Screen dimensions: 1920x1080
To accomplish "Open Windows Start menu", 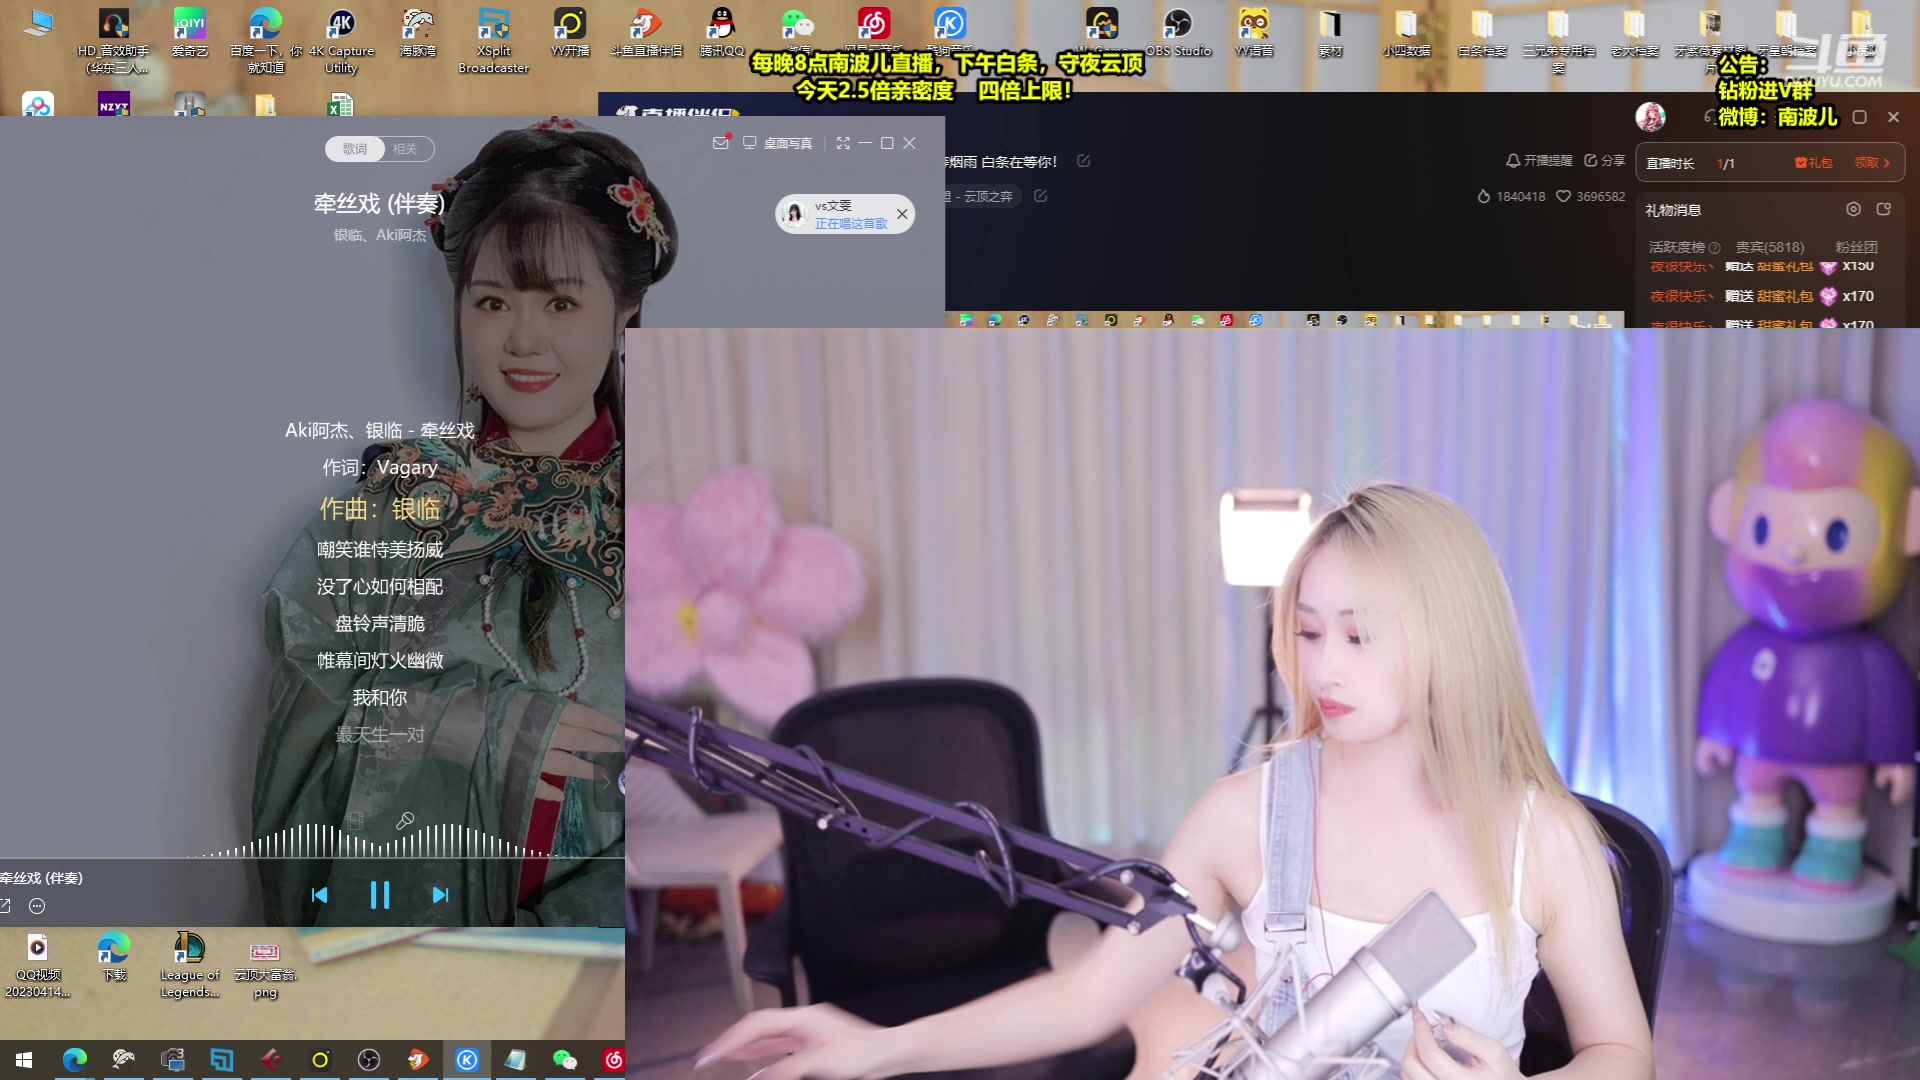I will (x=24, y=1060).
